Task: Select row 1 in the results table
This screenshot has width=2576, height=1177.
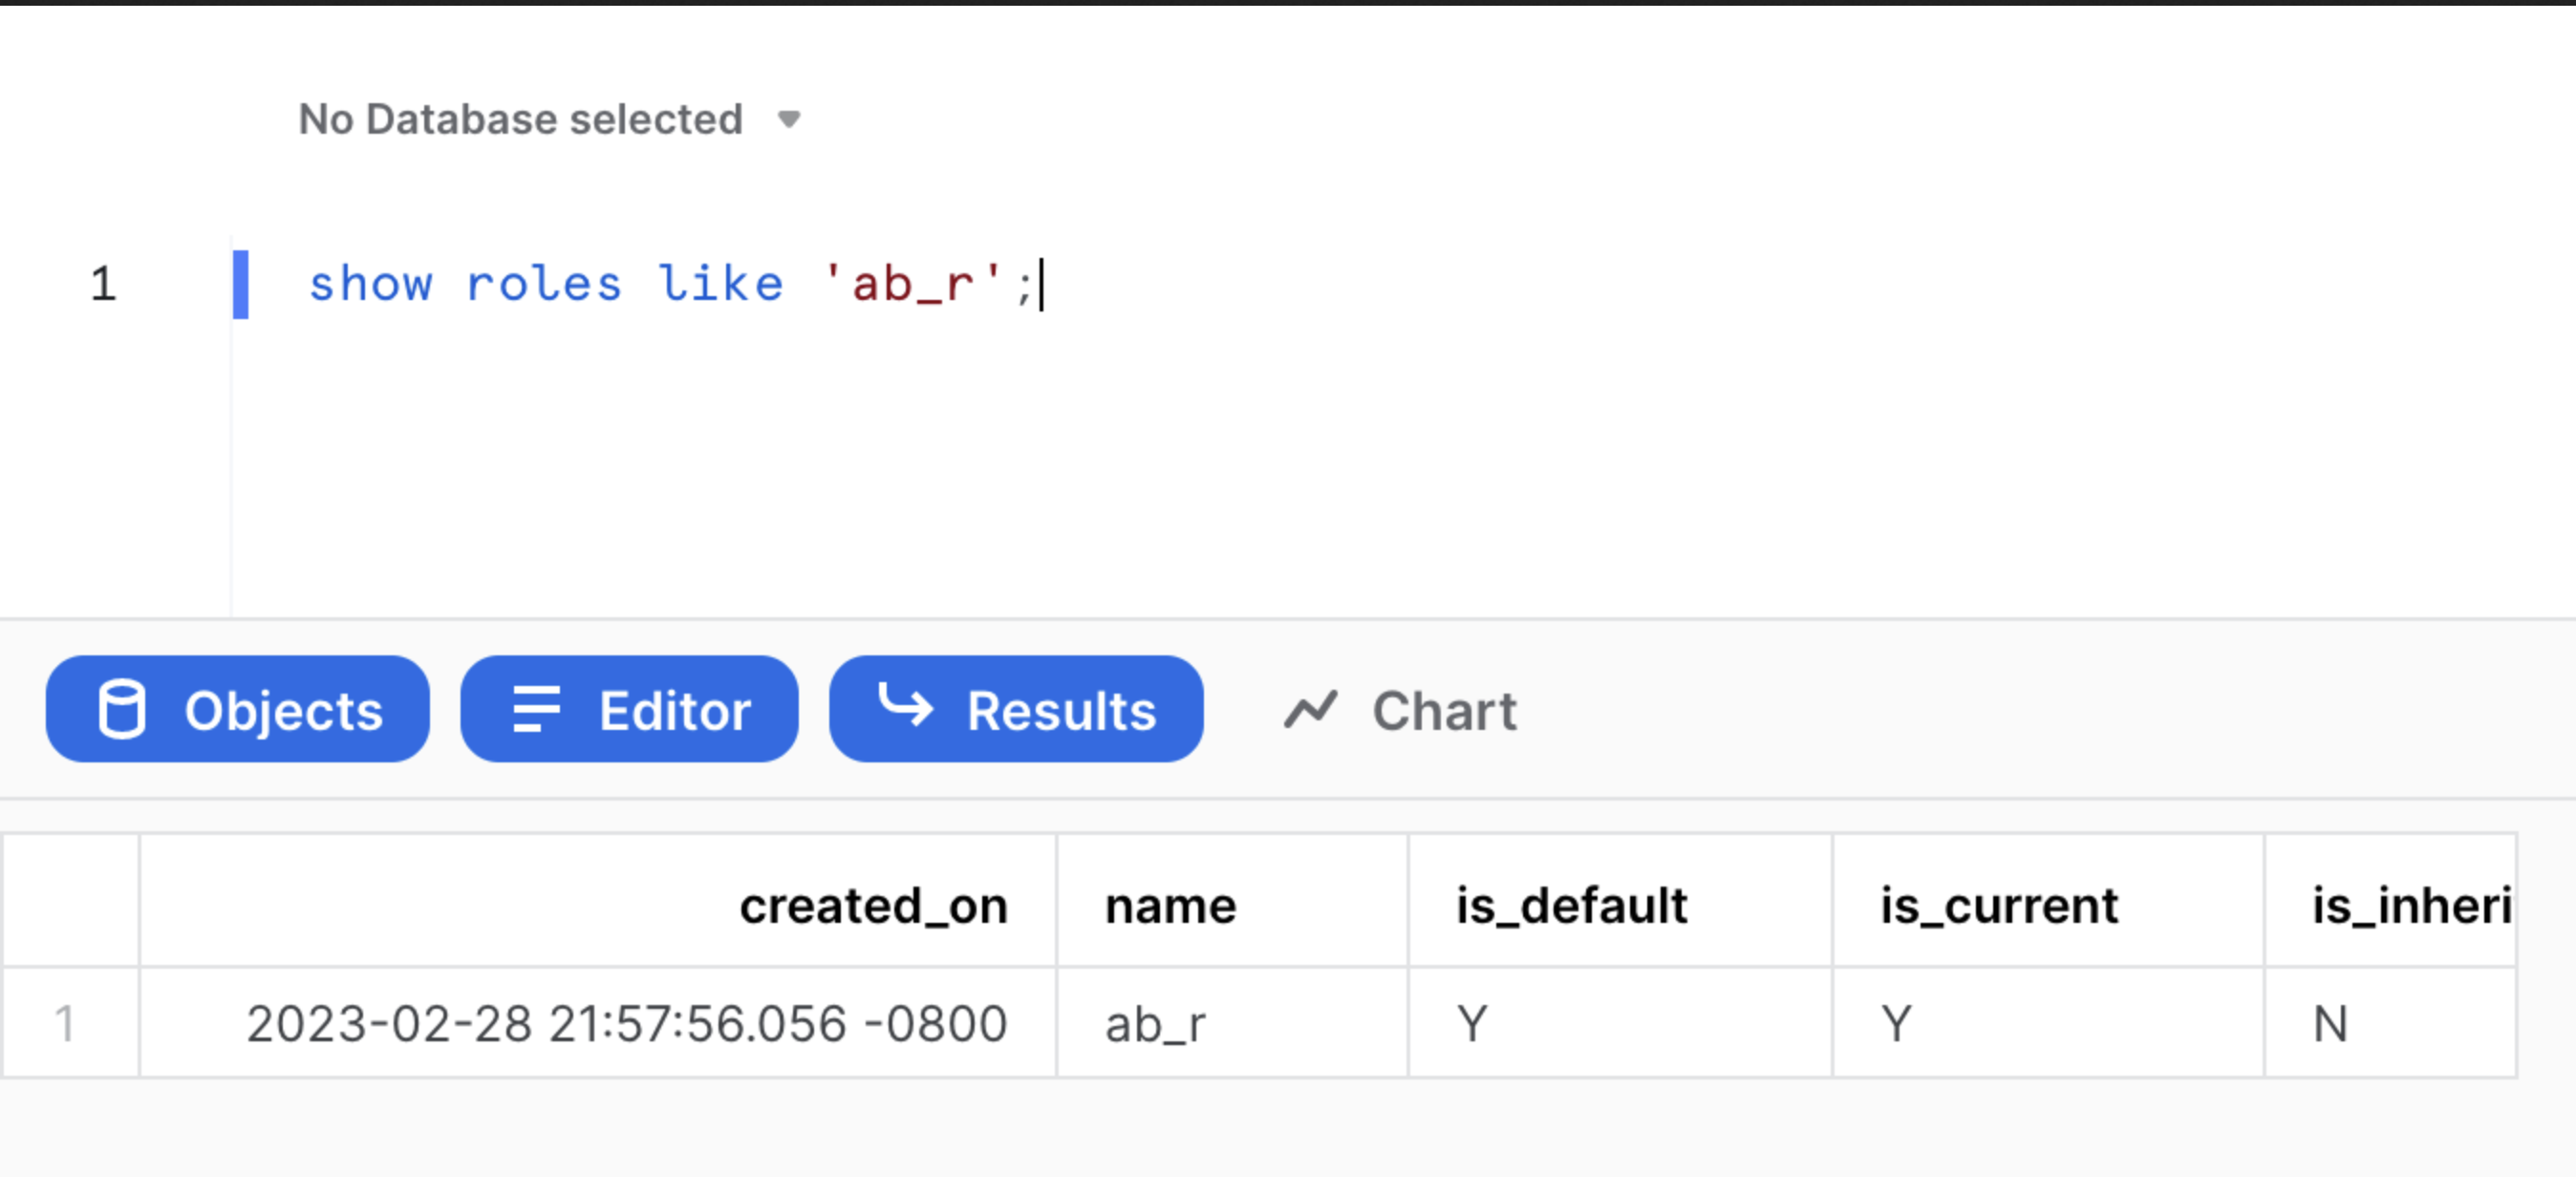Action: tap(67, 1021)
